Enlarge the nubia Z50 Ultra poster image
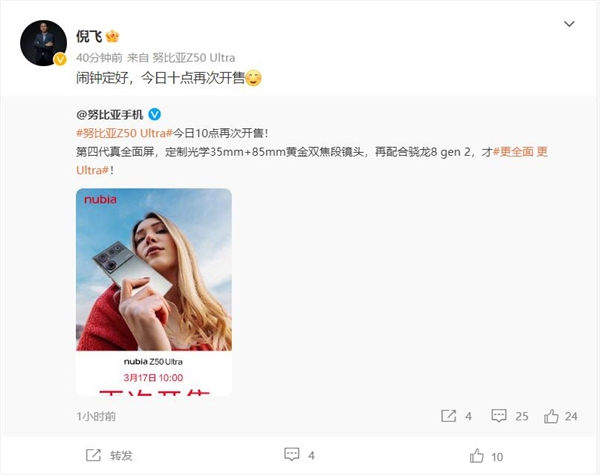 (154, 292)
